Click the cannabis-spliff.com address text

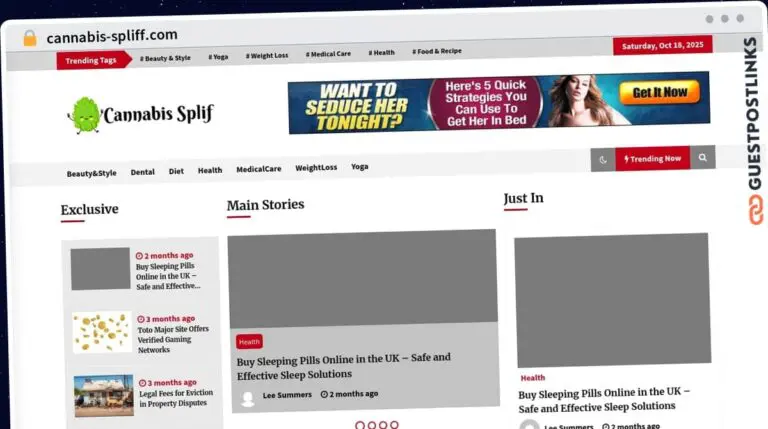point(112,36)
